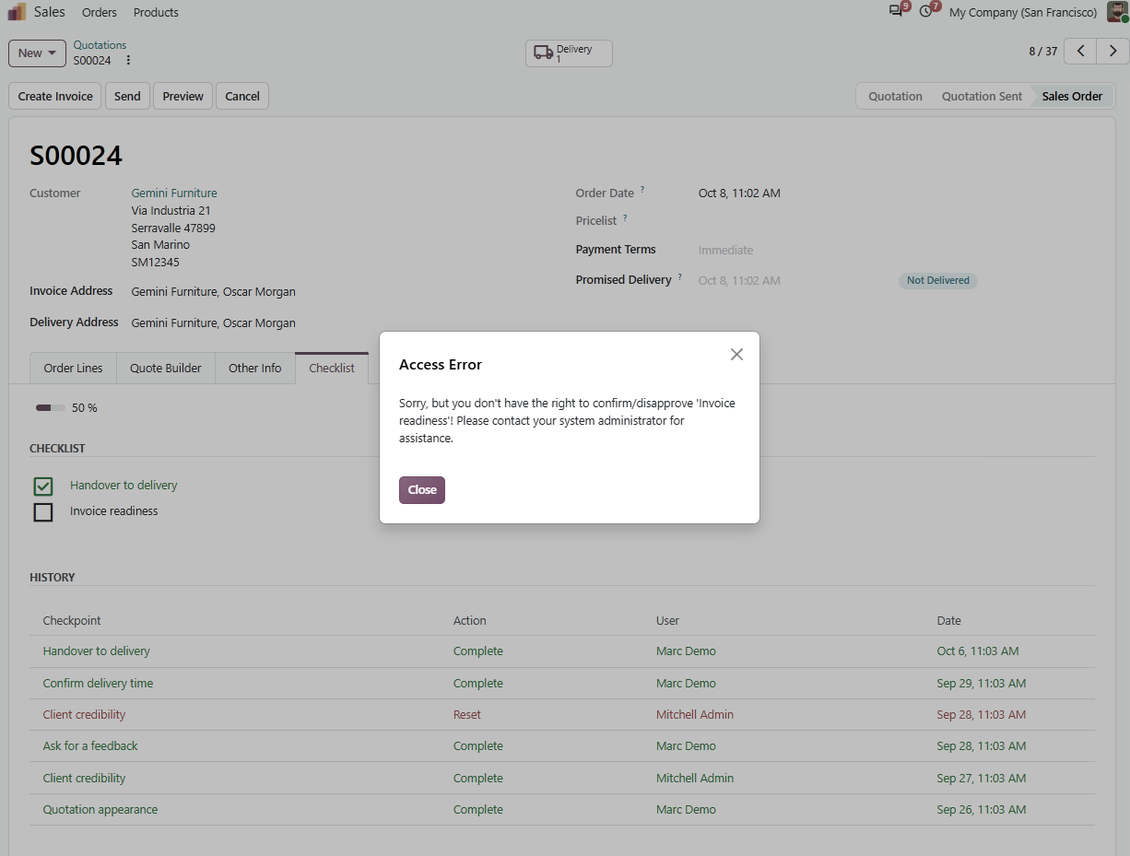
Task: Select the Quotation status stage
Action: [x=895, y=96]
